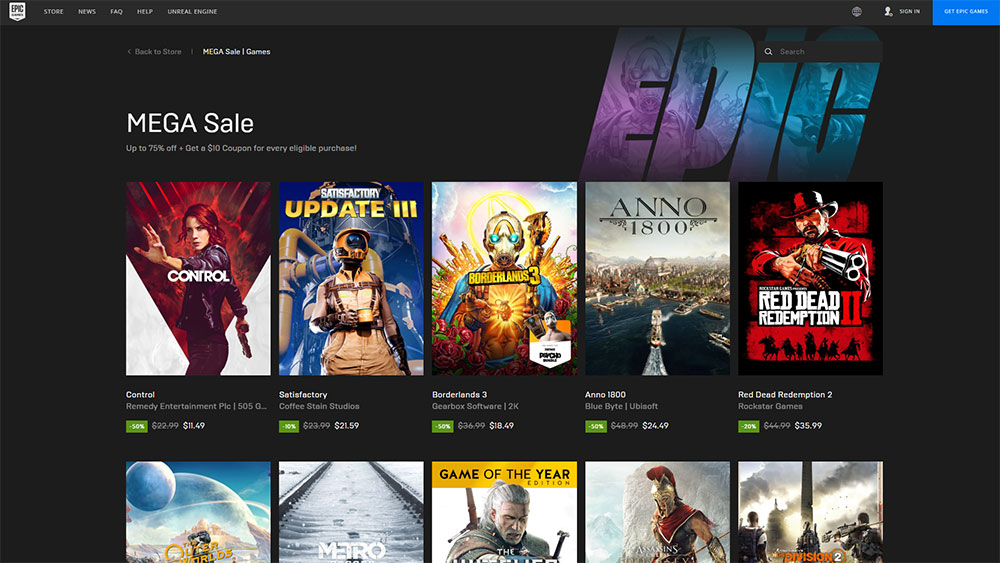Screen dimensions: 1000x563
Task: Open the Control game cover
Action: click(x=198, y=279)
